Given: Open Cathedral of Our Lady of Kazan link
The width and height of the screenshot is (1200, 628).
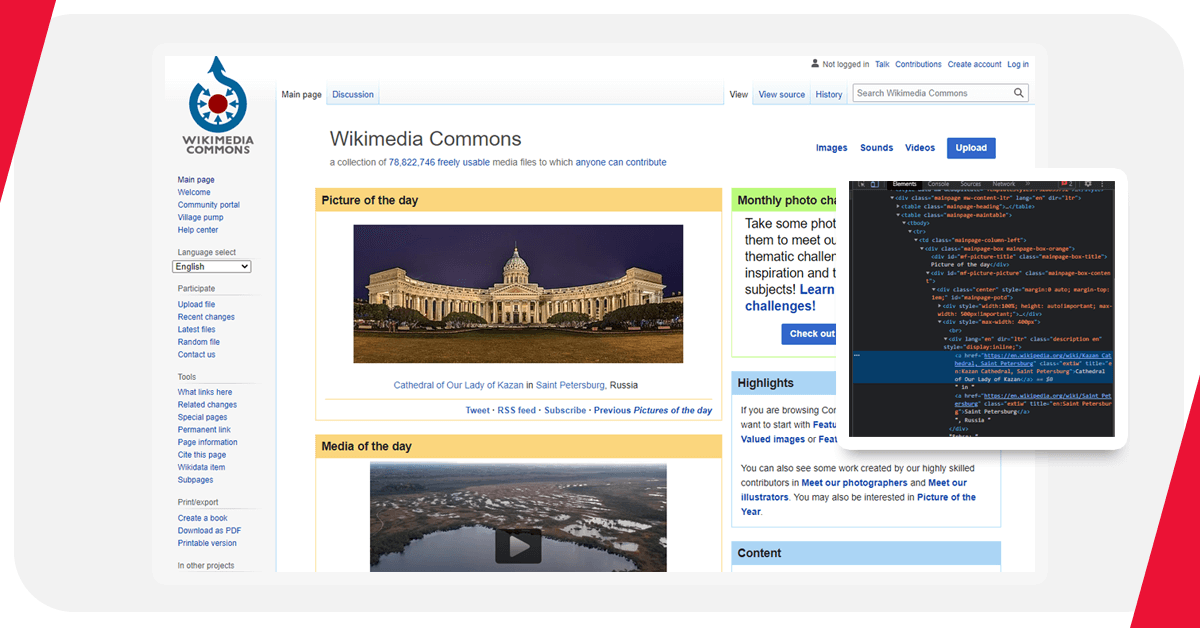Looking at the screenshot, I should click(459, 385).
